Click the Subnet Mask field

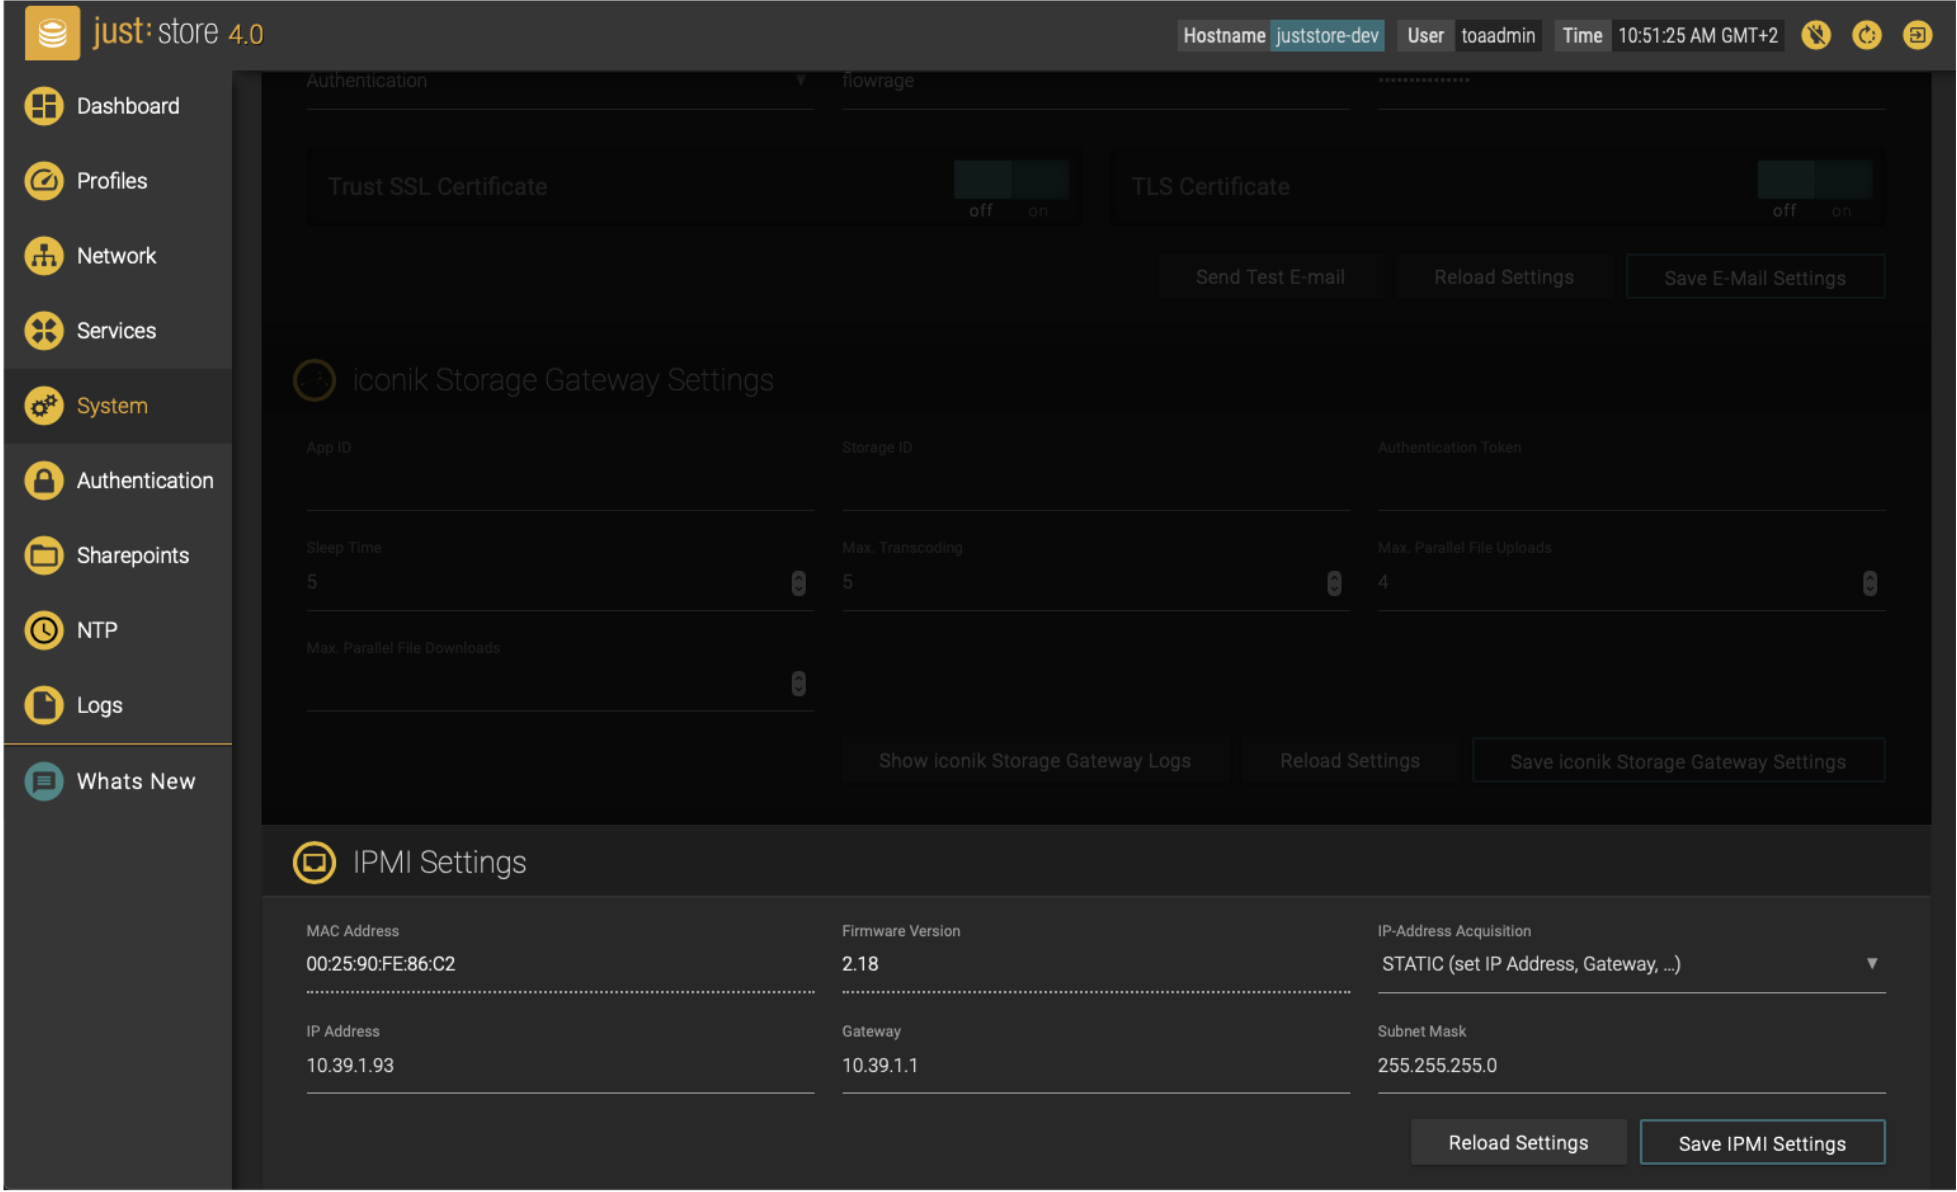(x=1631, y=1066)
